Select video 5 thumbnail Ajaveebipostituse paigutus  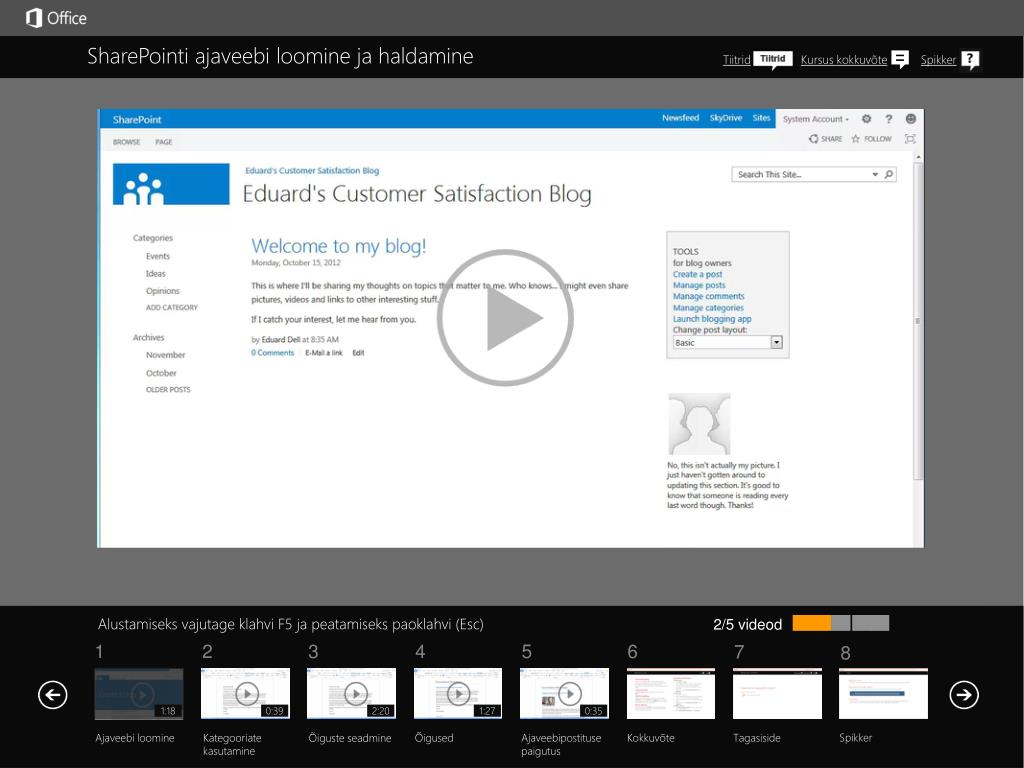coord(564,693)
